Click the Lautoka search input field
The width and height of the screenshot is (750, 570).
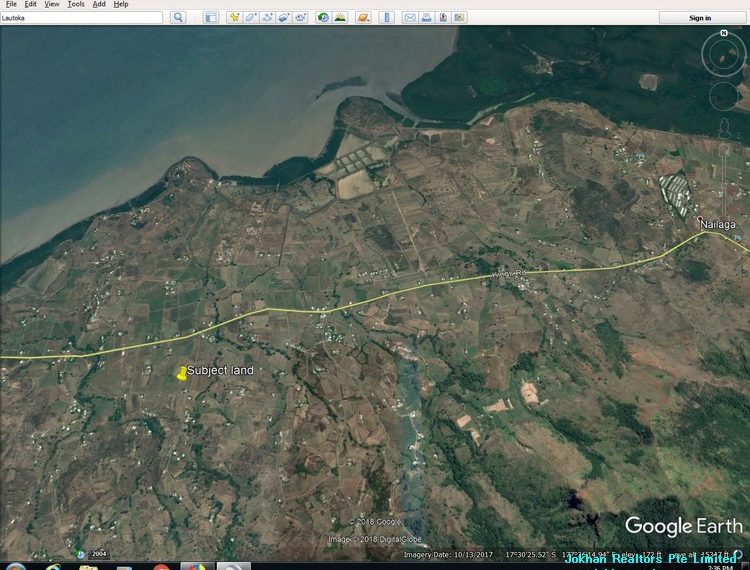(x=81, y=17)
